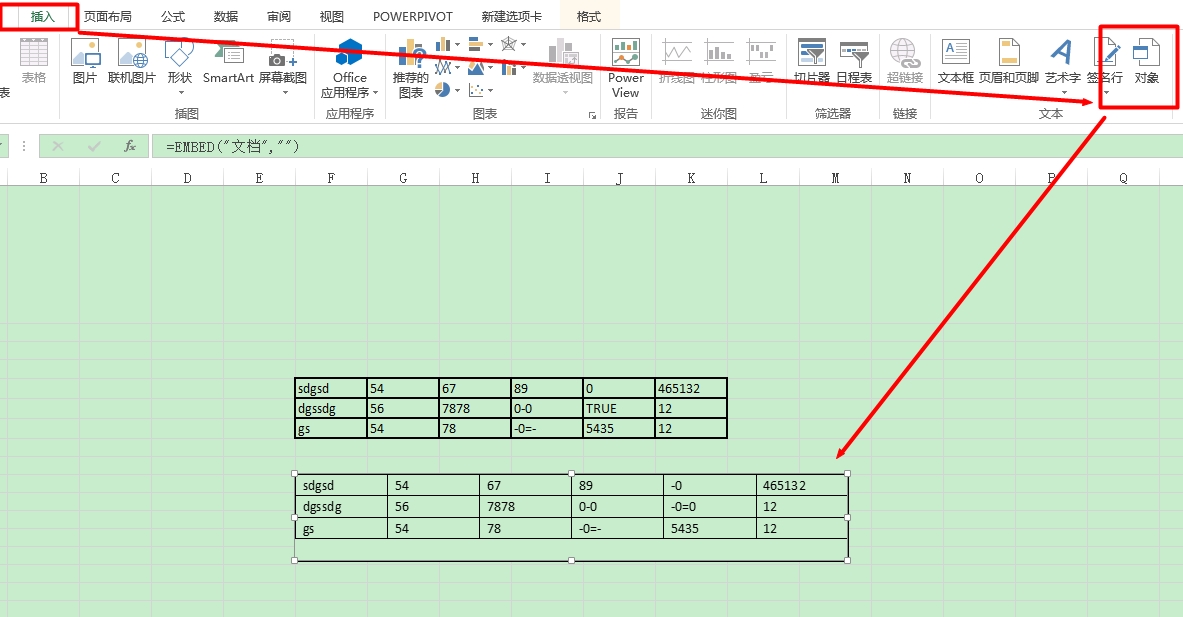Viewport: 1183px width, 617px height.
Task: Expand the bar chart dropdown arrow
Action: (490, 45)
